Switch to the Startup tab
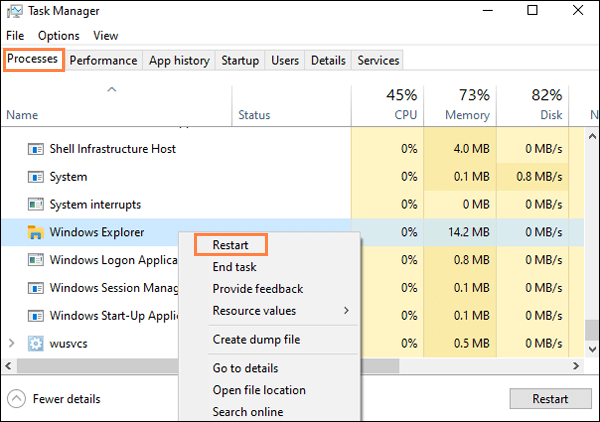This screenshot has height=422, width=600. (240, 60)
